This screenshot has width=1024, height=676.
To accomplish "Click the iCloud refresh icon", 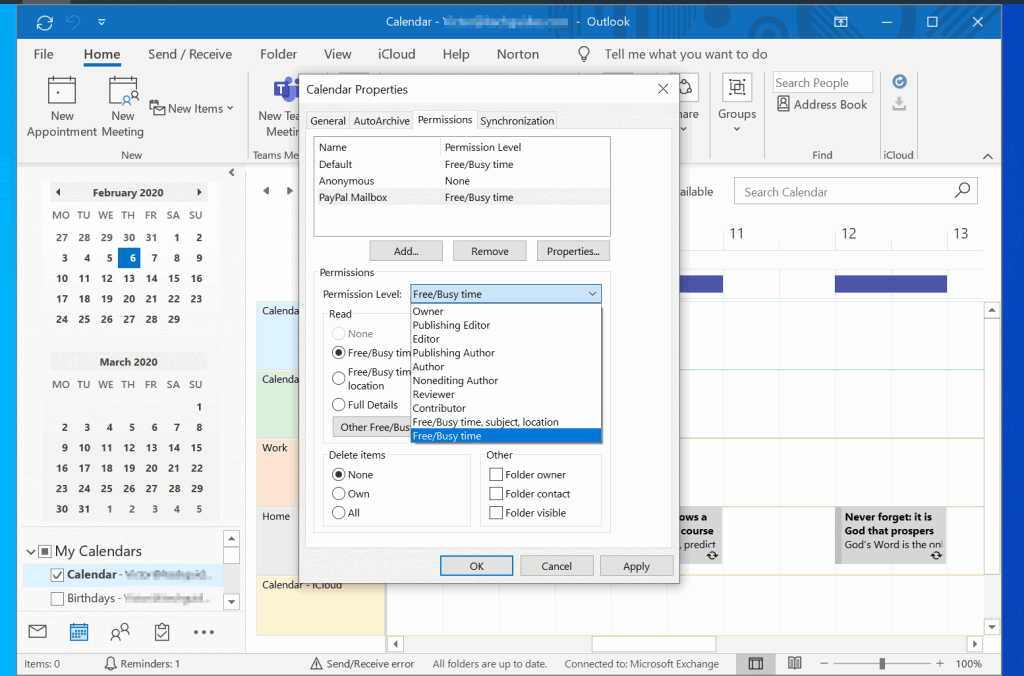I will coord(899,81).
